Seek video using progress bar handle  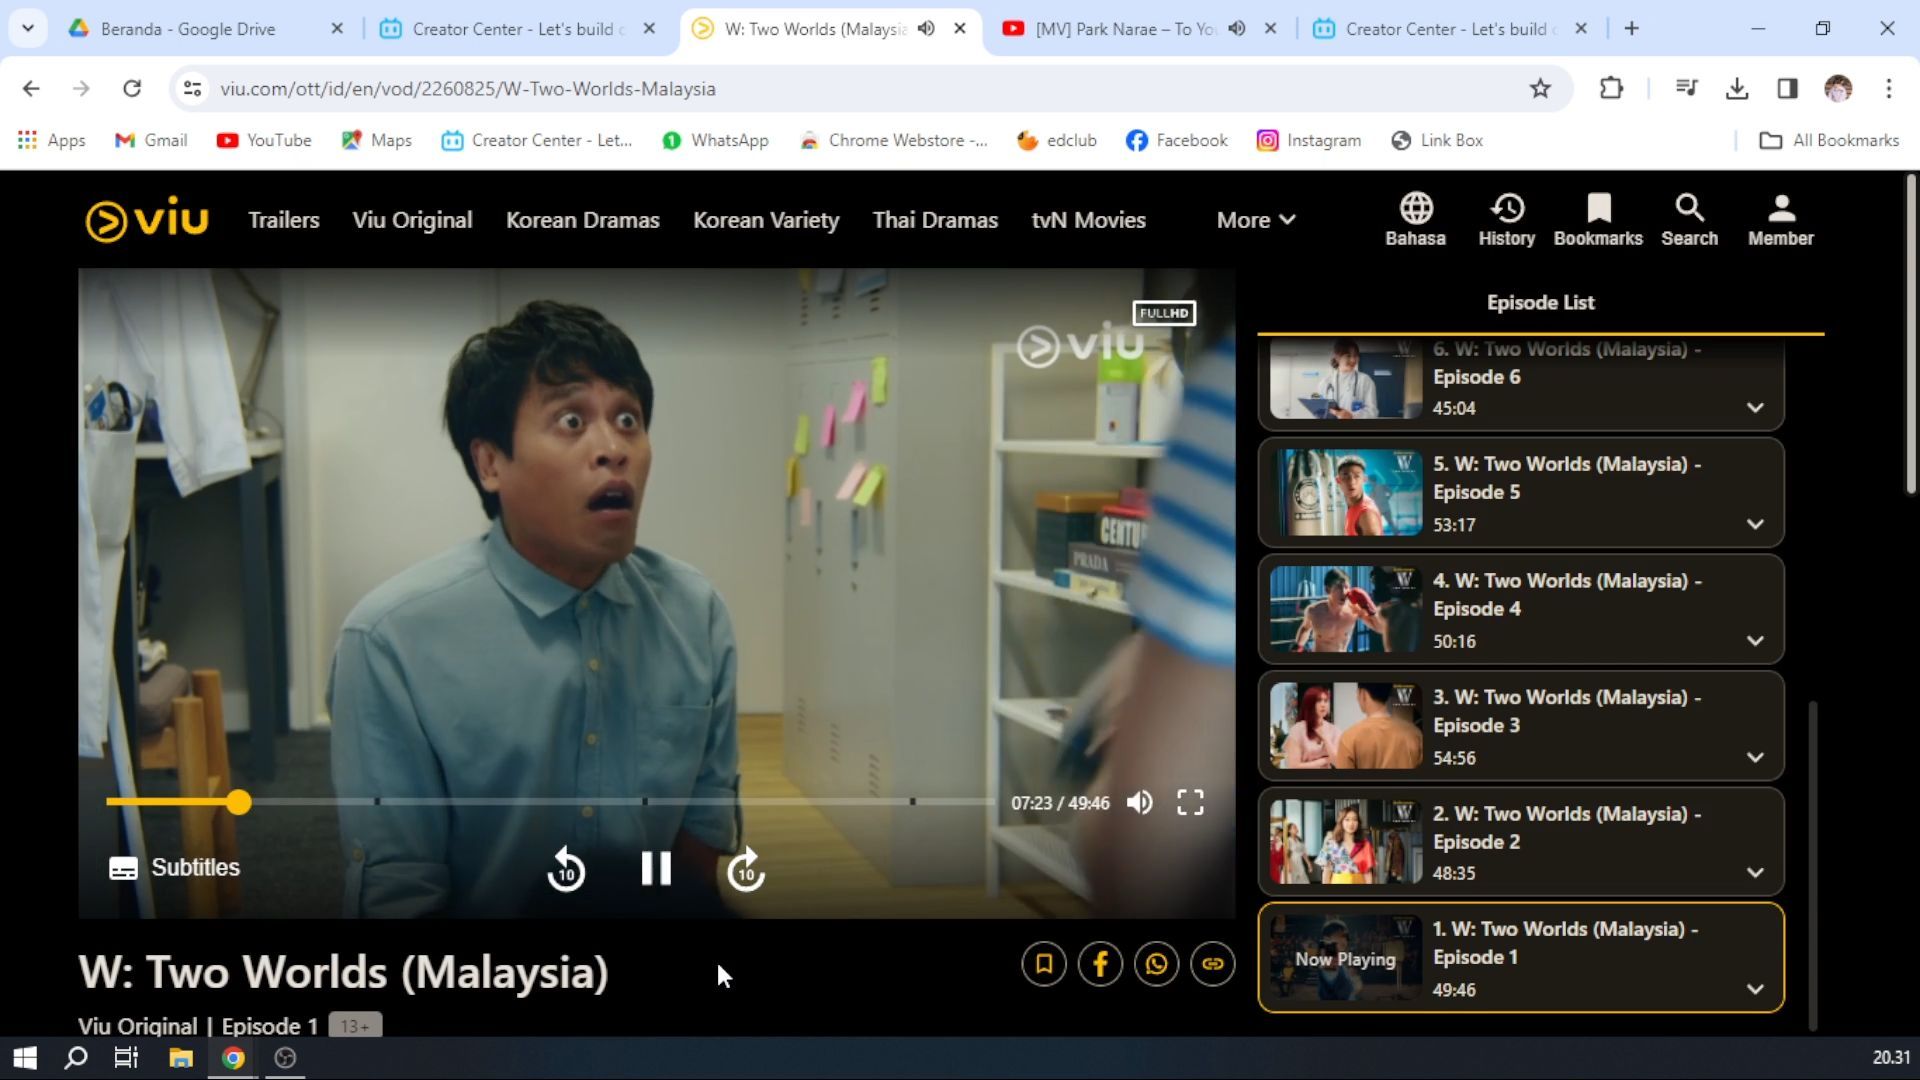tap(238, 802)
